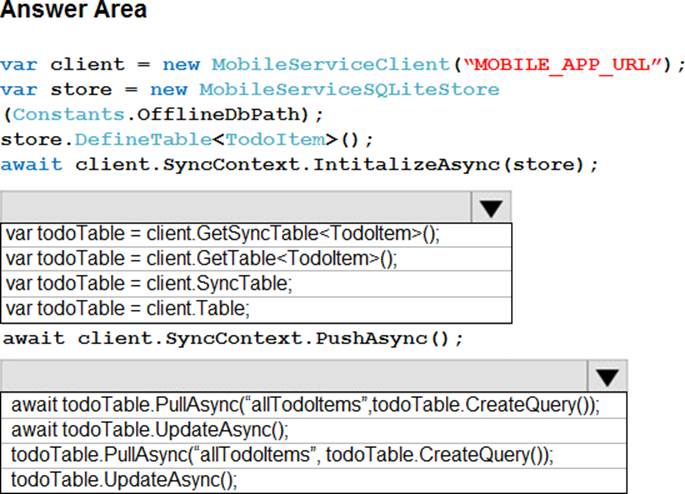Screen dimensions: 685x494
Task: Select client.GetSyncTable<TodoItem>() option
Action: pos(223,234)
